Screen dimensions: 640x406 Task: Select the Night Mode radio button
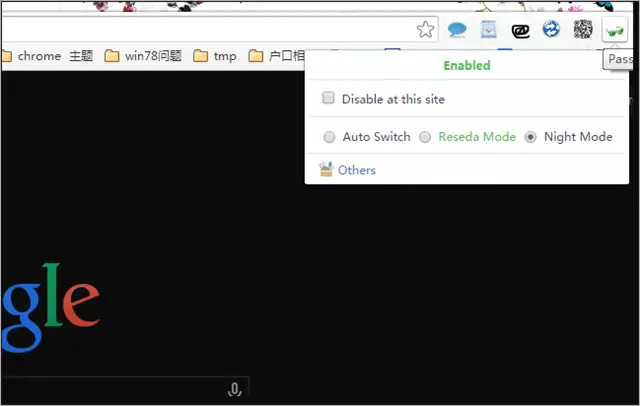(530, 137)
